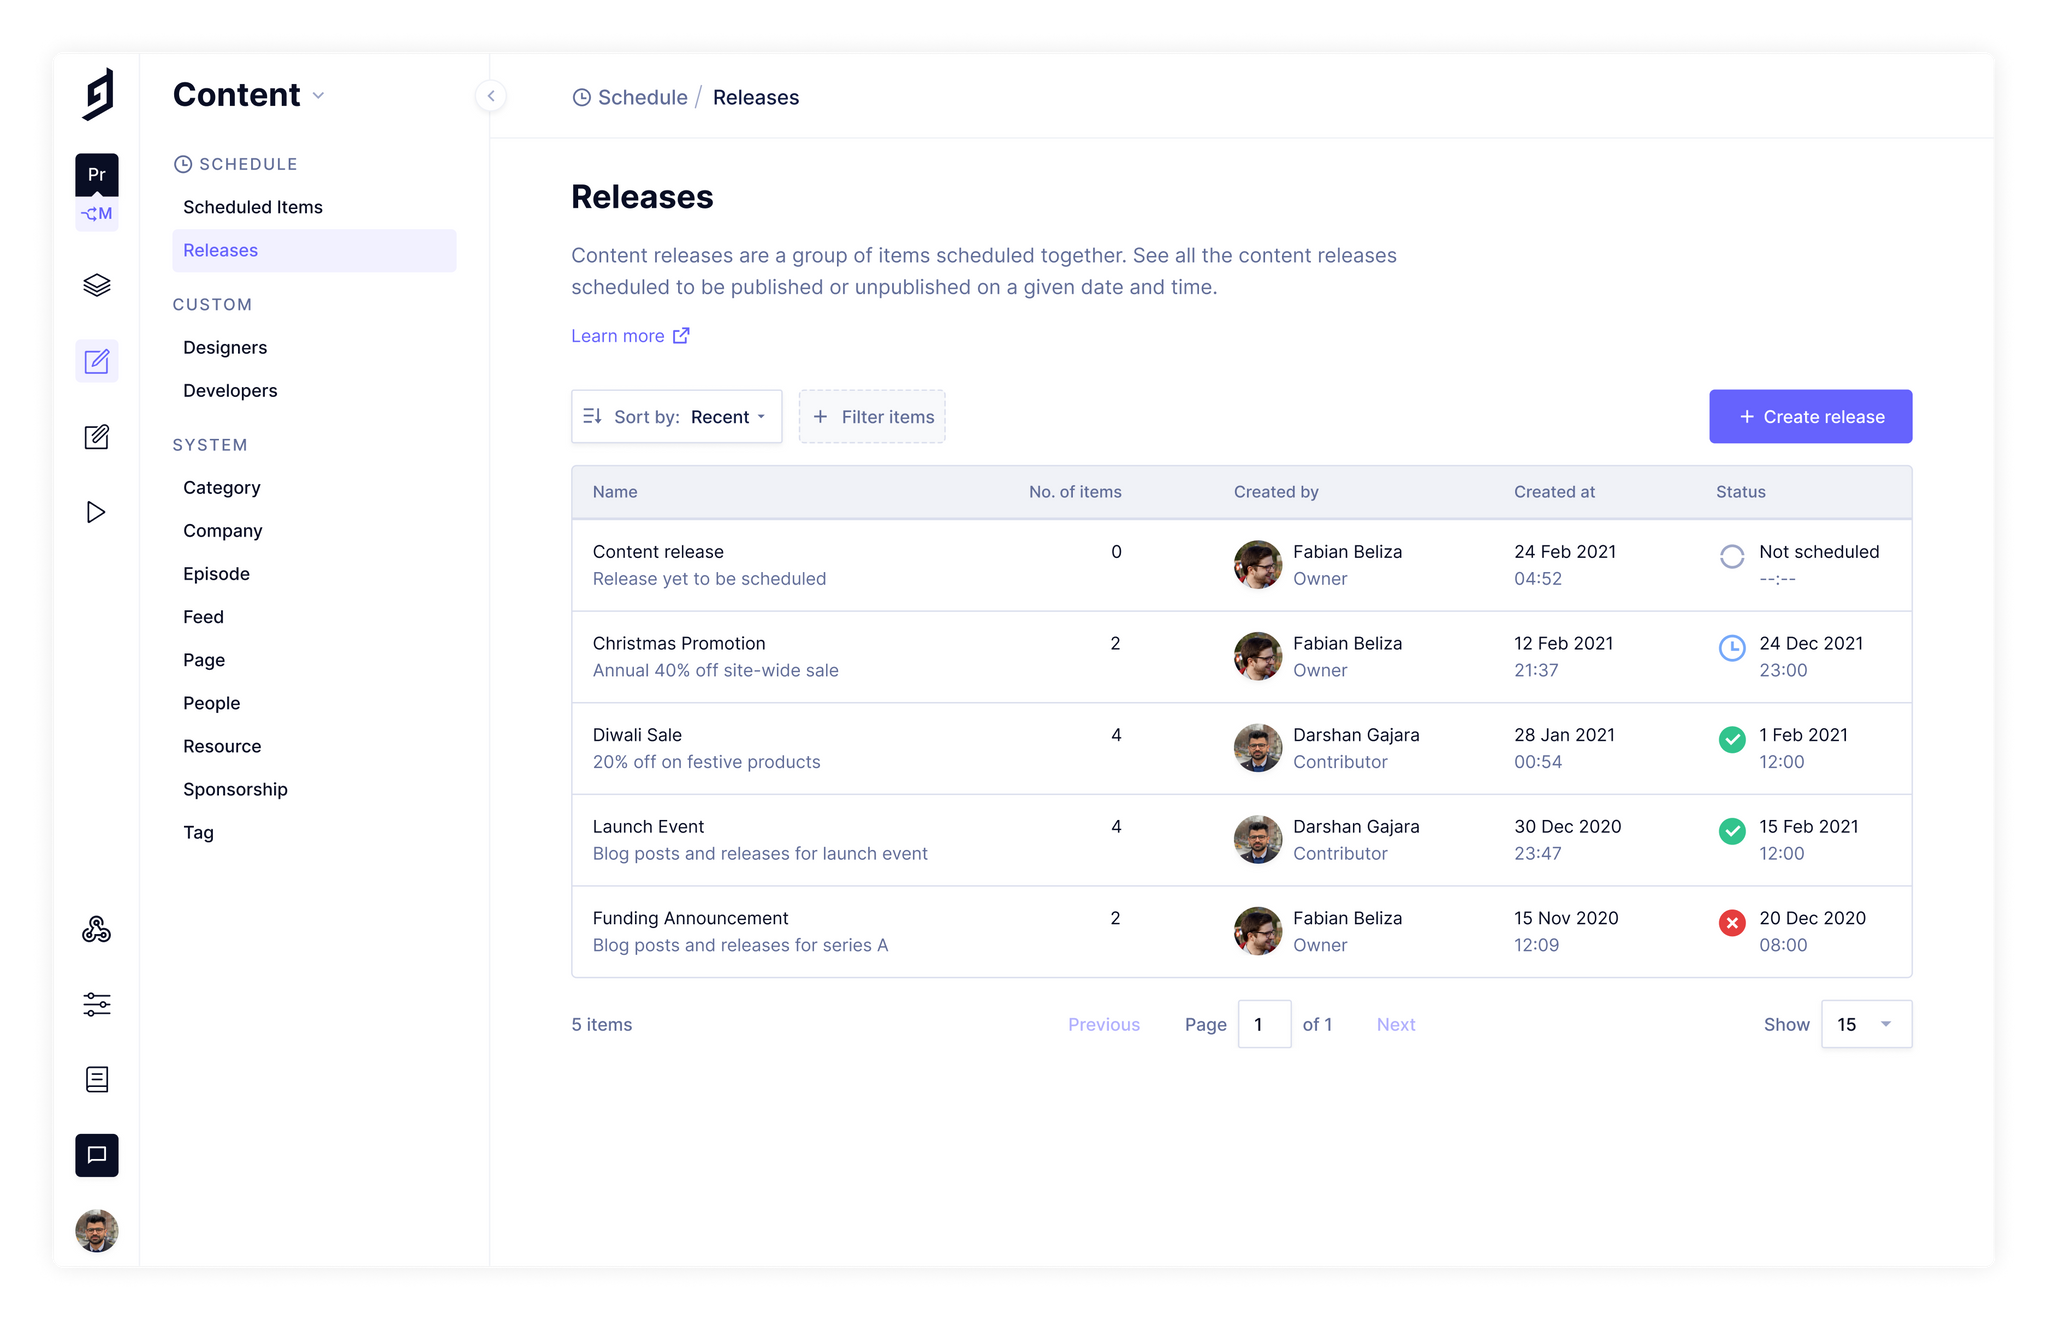Open the Show 15 page size dropdown
Image resolution: width=2048 pixels, height=1320 pixels.
(x=1866, y=1024)
